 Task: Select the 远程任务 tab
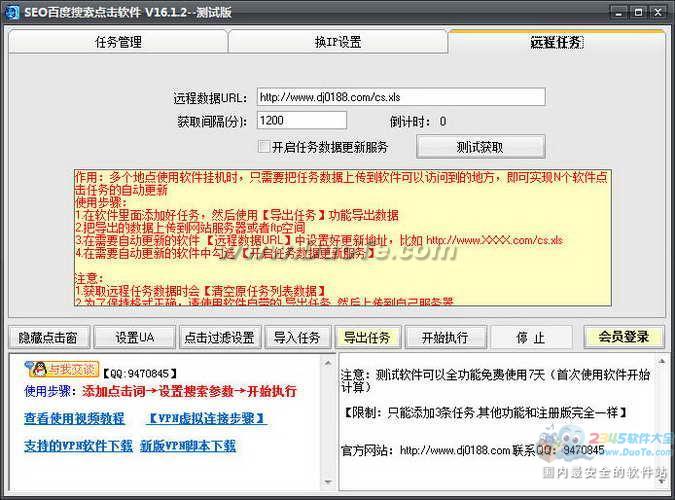(556, 42)
